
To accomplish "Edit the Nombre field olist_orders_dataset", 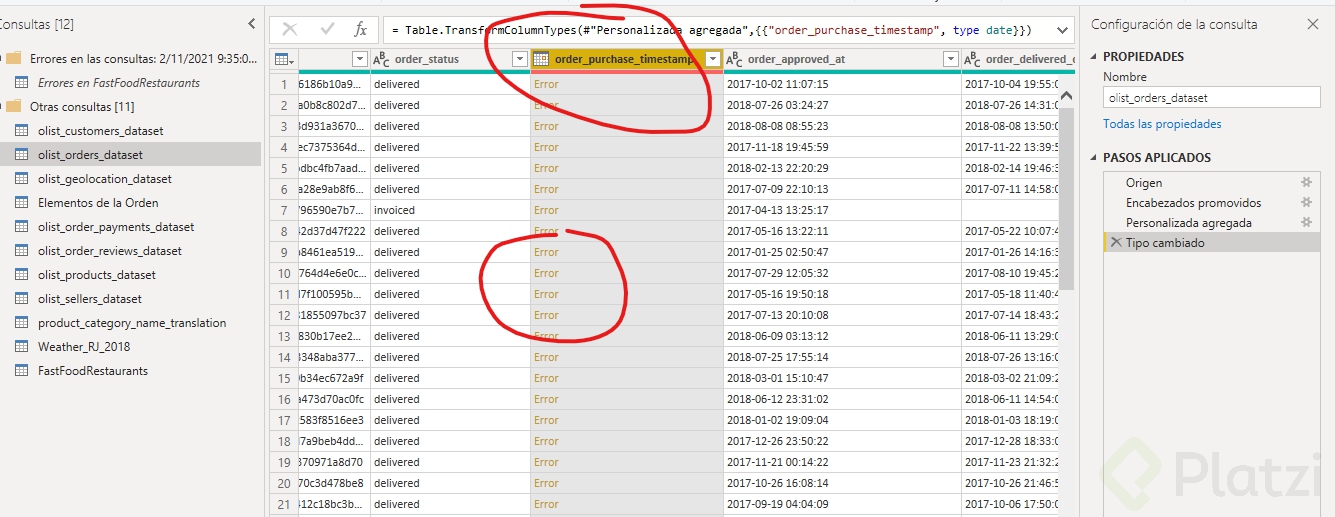I will 1211,98.
